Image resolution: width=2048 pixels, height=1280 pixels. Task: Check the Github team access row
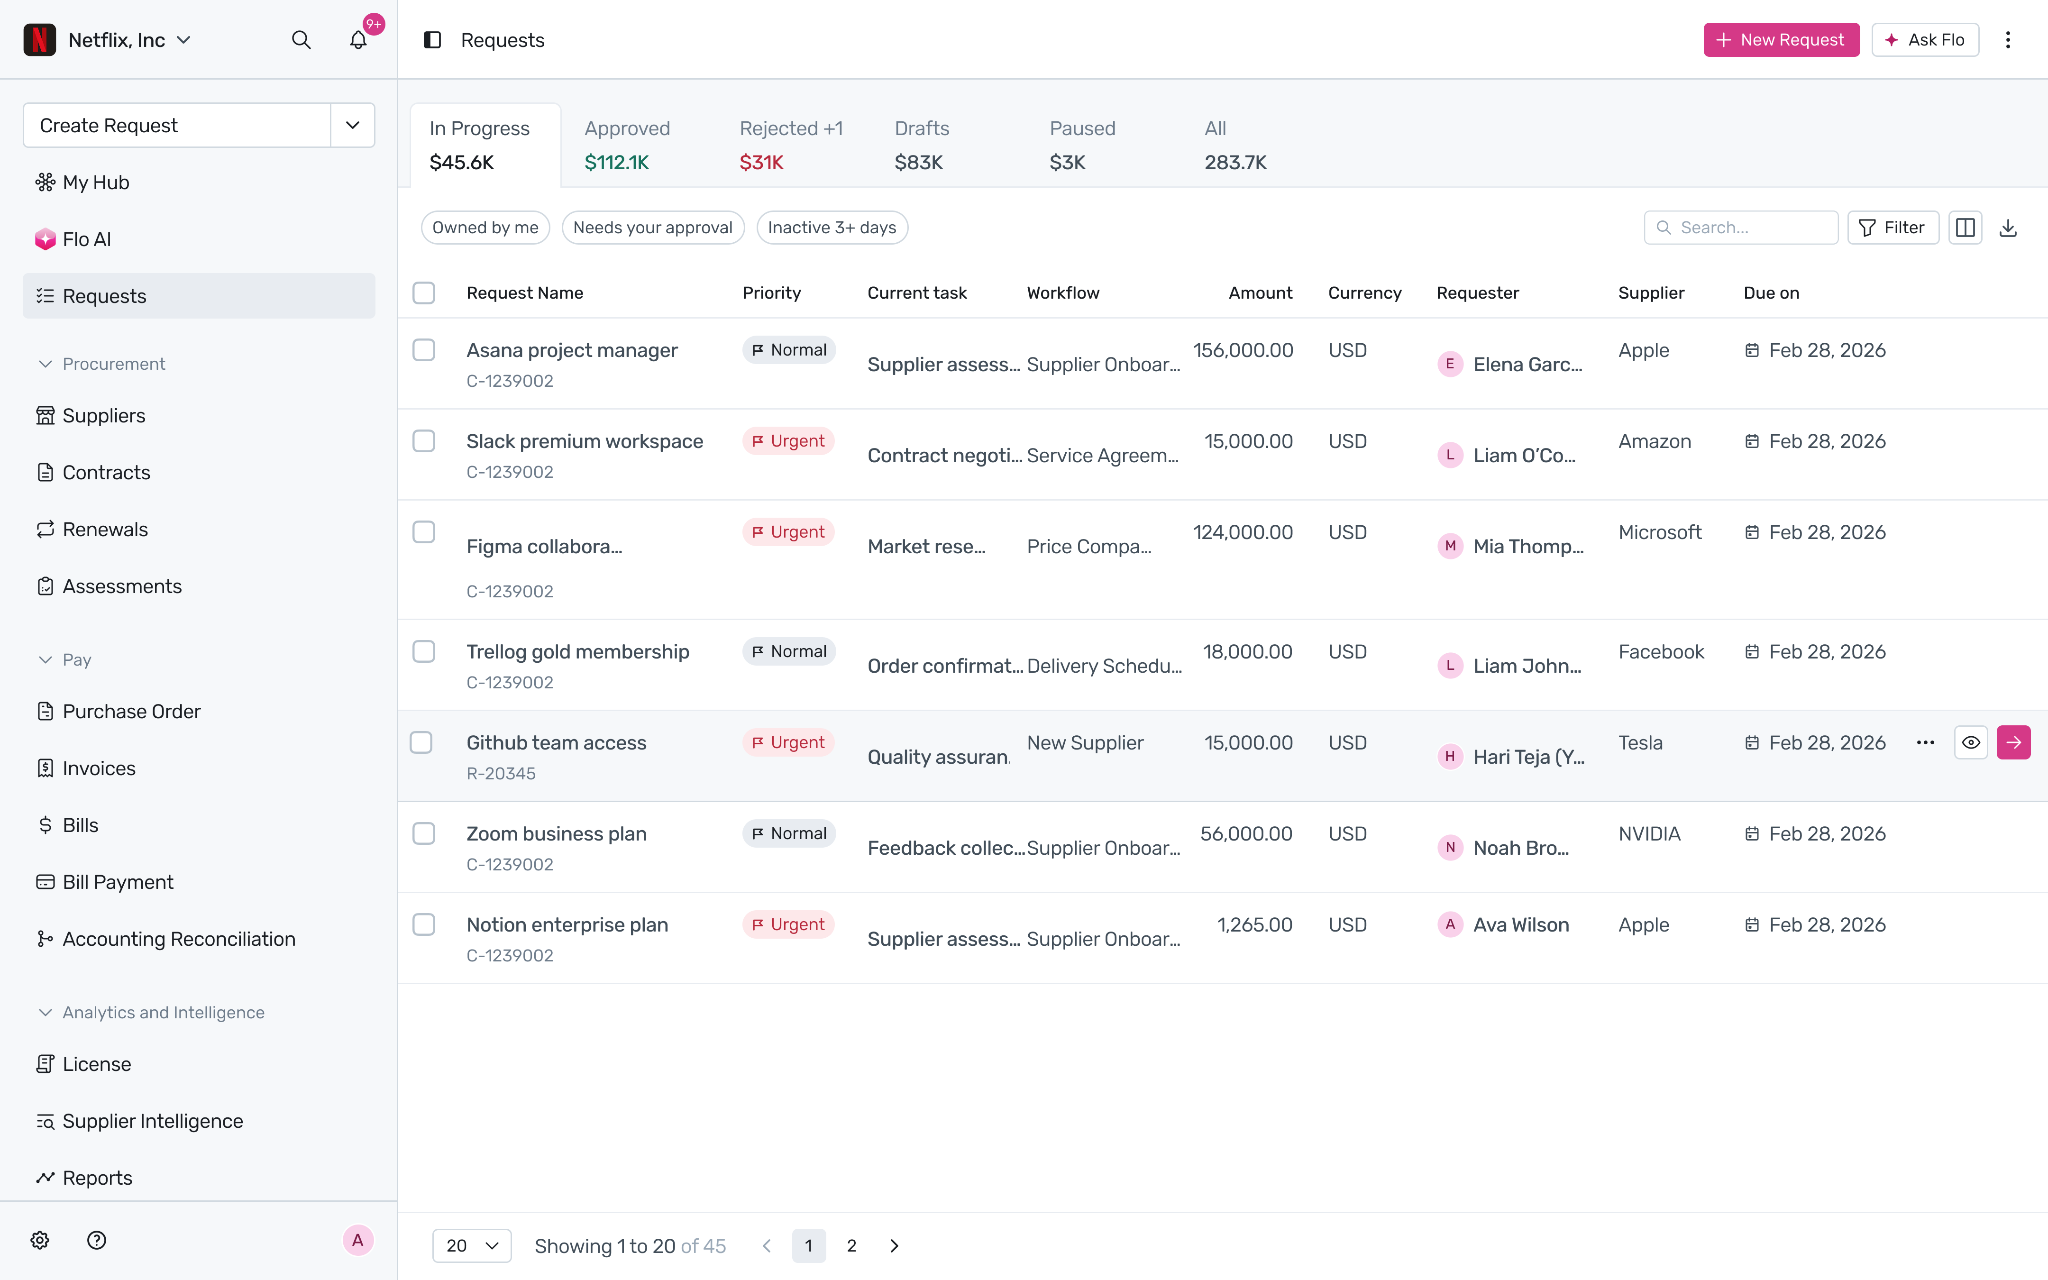point(421,742)
